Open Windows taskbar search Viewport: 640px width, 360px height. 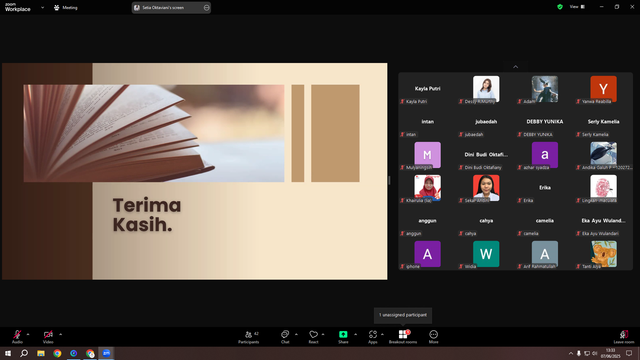(24, 353)
